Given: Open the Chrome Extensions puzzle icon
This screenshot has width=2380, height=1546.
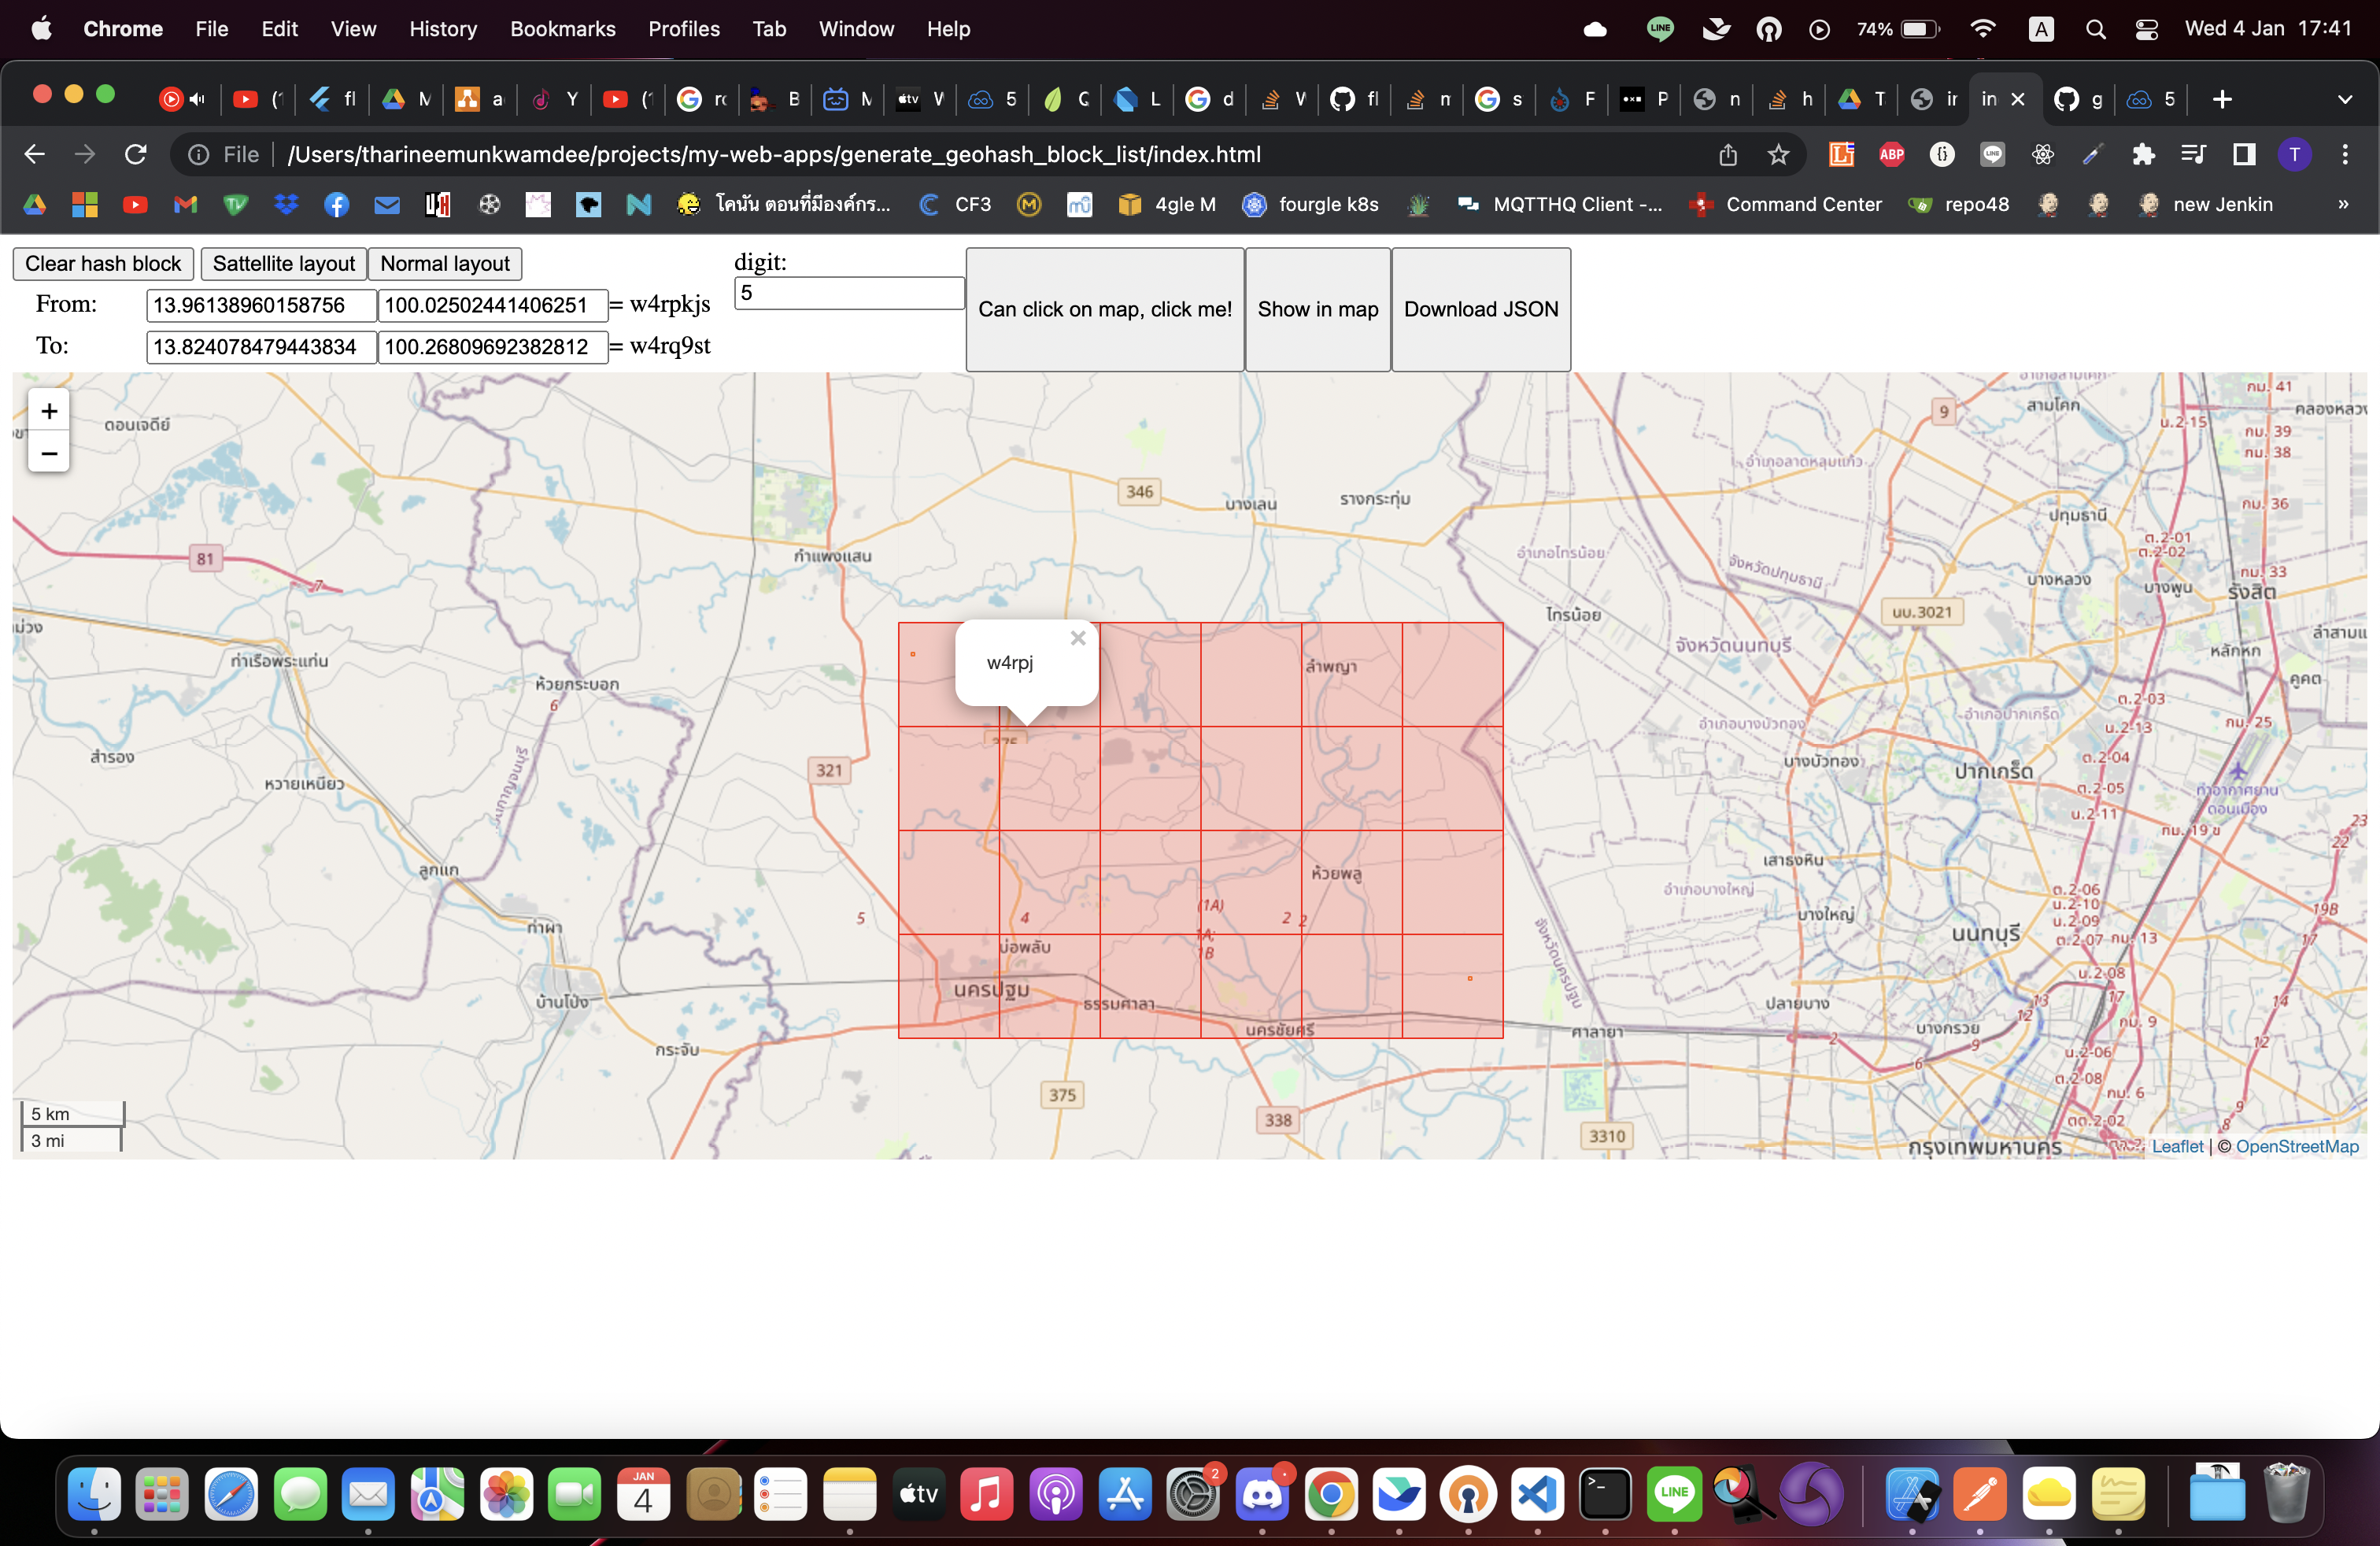Looking at the screenshot, I should pyautogui.click(x=2143, y=154).
